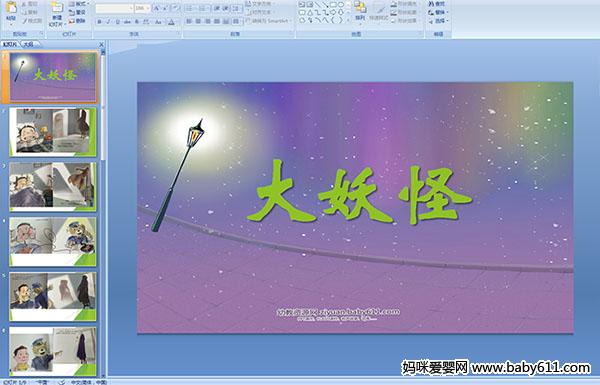Pick the oval shape in shapes gallery
This screenshot has width=600, height=385.
(341, 5)
